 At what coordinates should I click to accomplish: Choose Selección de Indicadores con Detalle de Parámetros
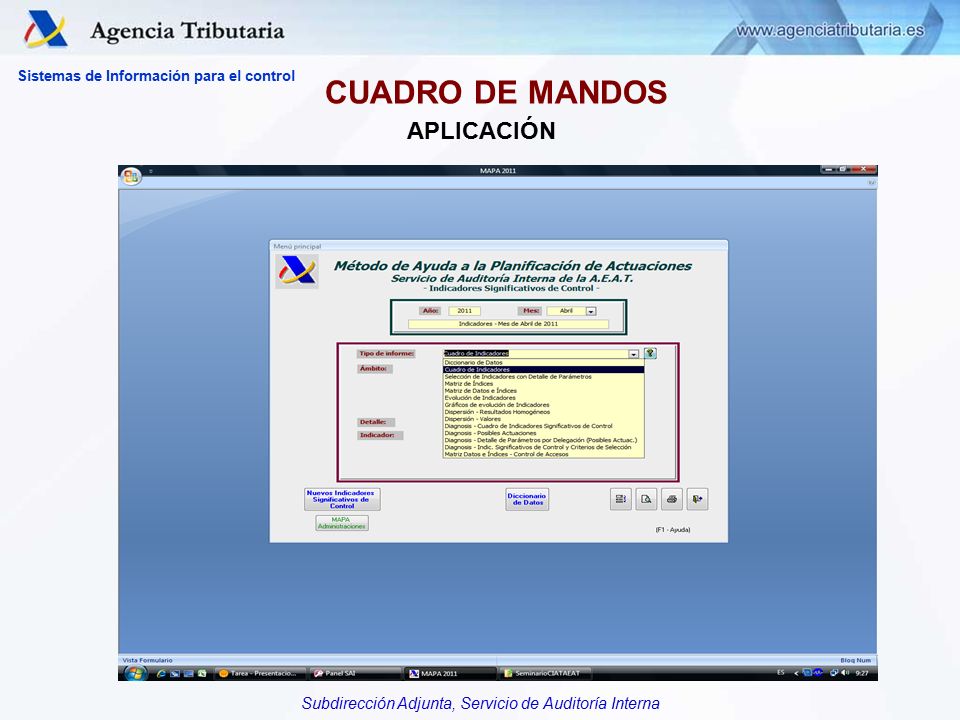[543, 377]
